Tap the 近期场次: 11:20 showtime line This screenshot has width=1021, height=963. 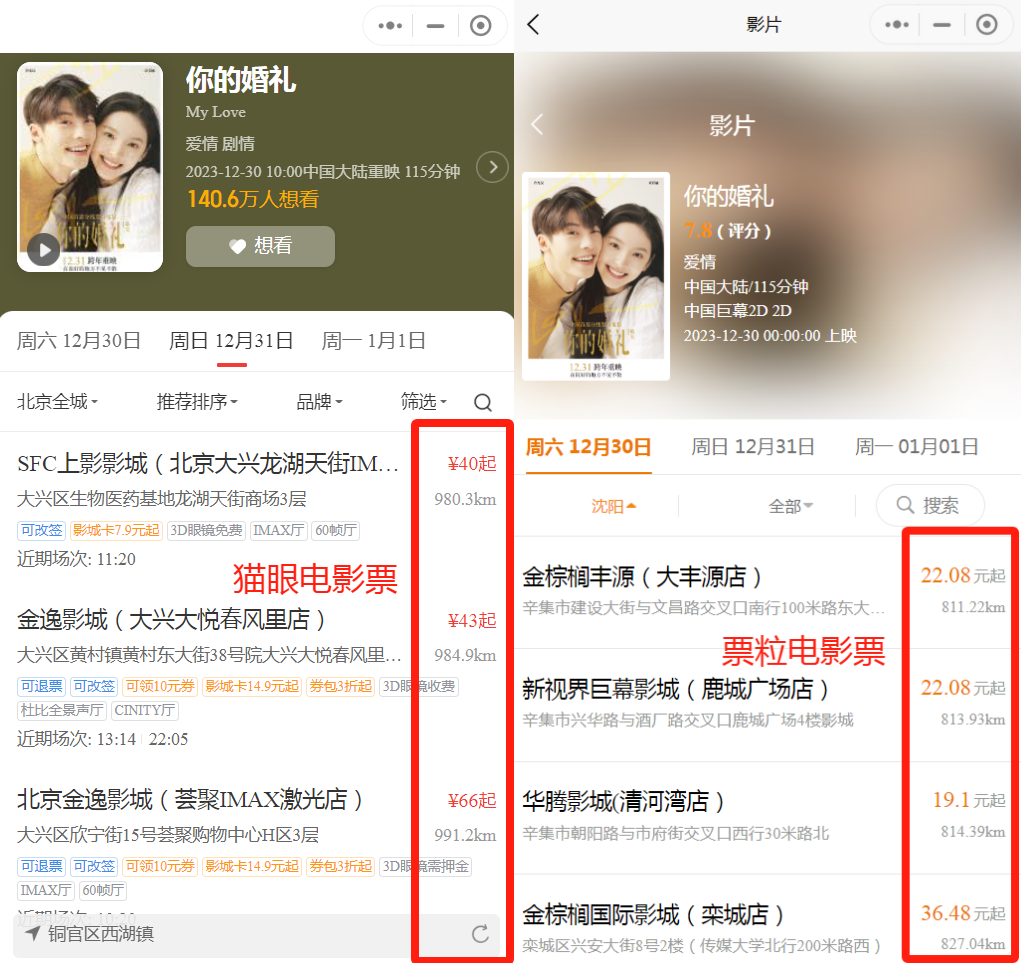76,559
